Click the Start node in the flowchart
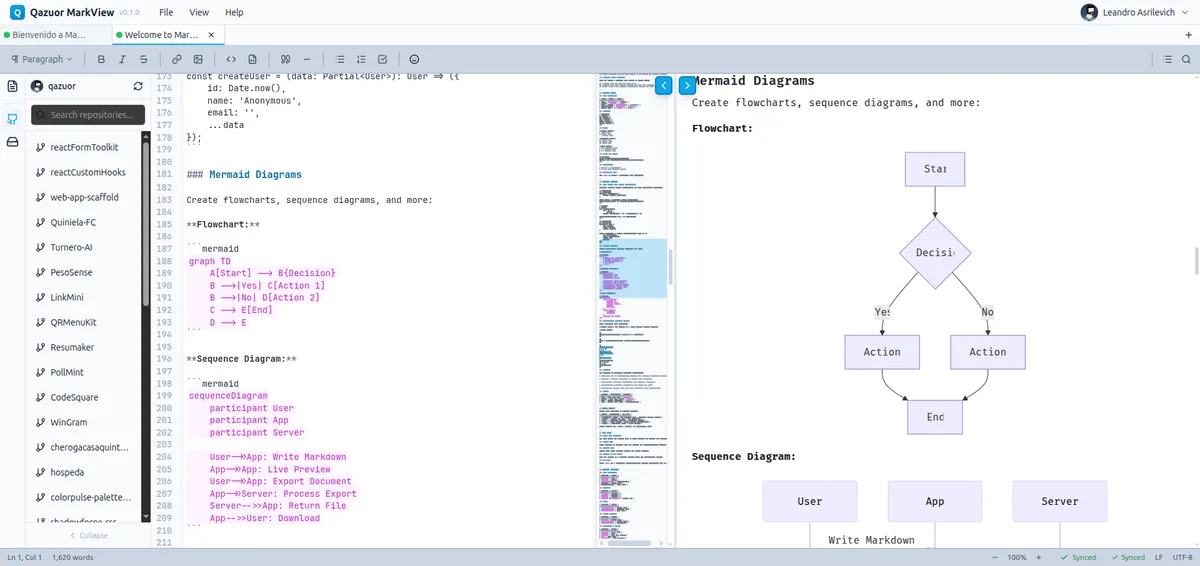1200x566 pixels. pyautogui.click(x=935, y=169)
